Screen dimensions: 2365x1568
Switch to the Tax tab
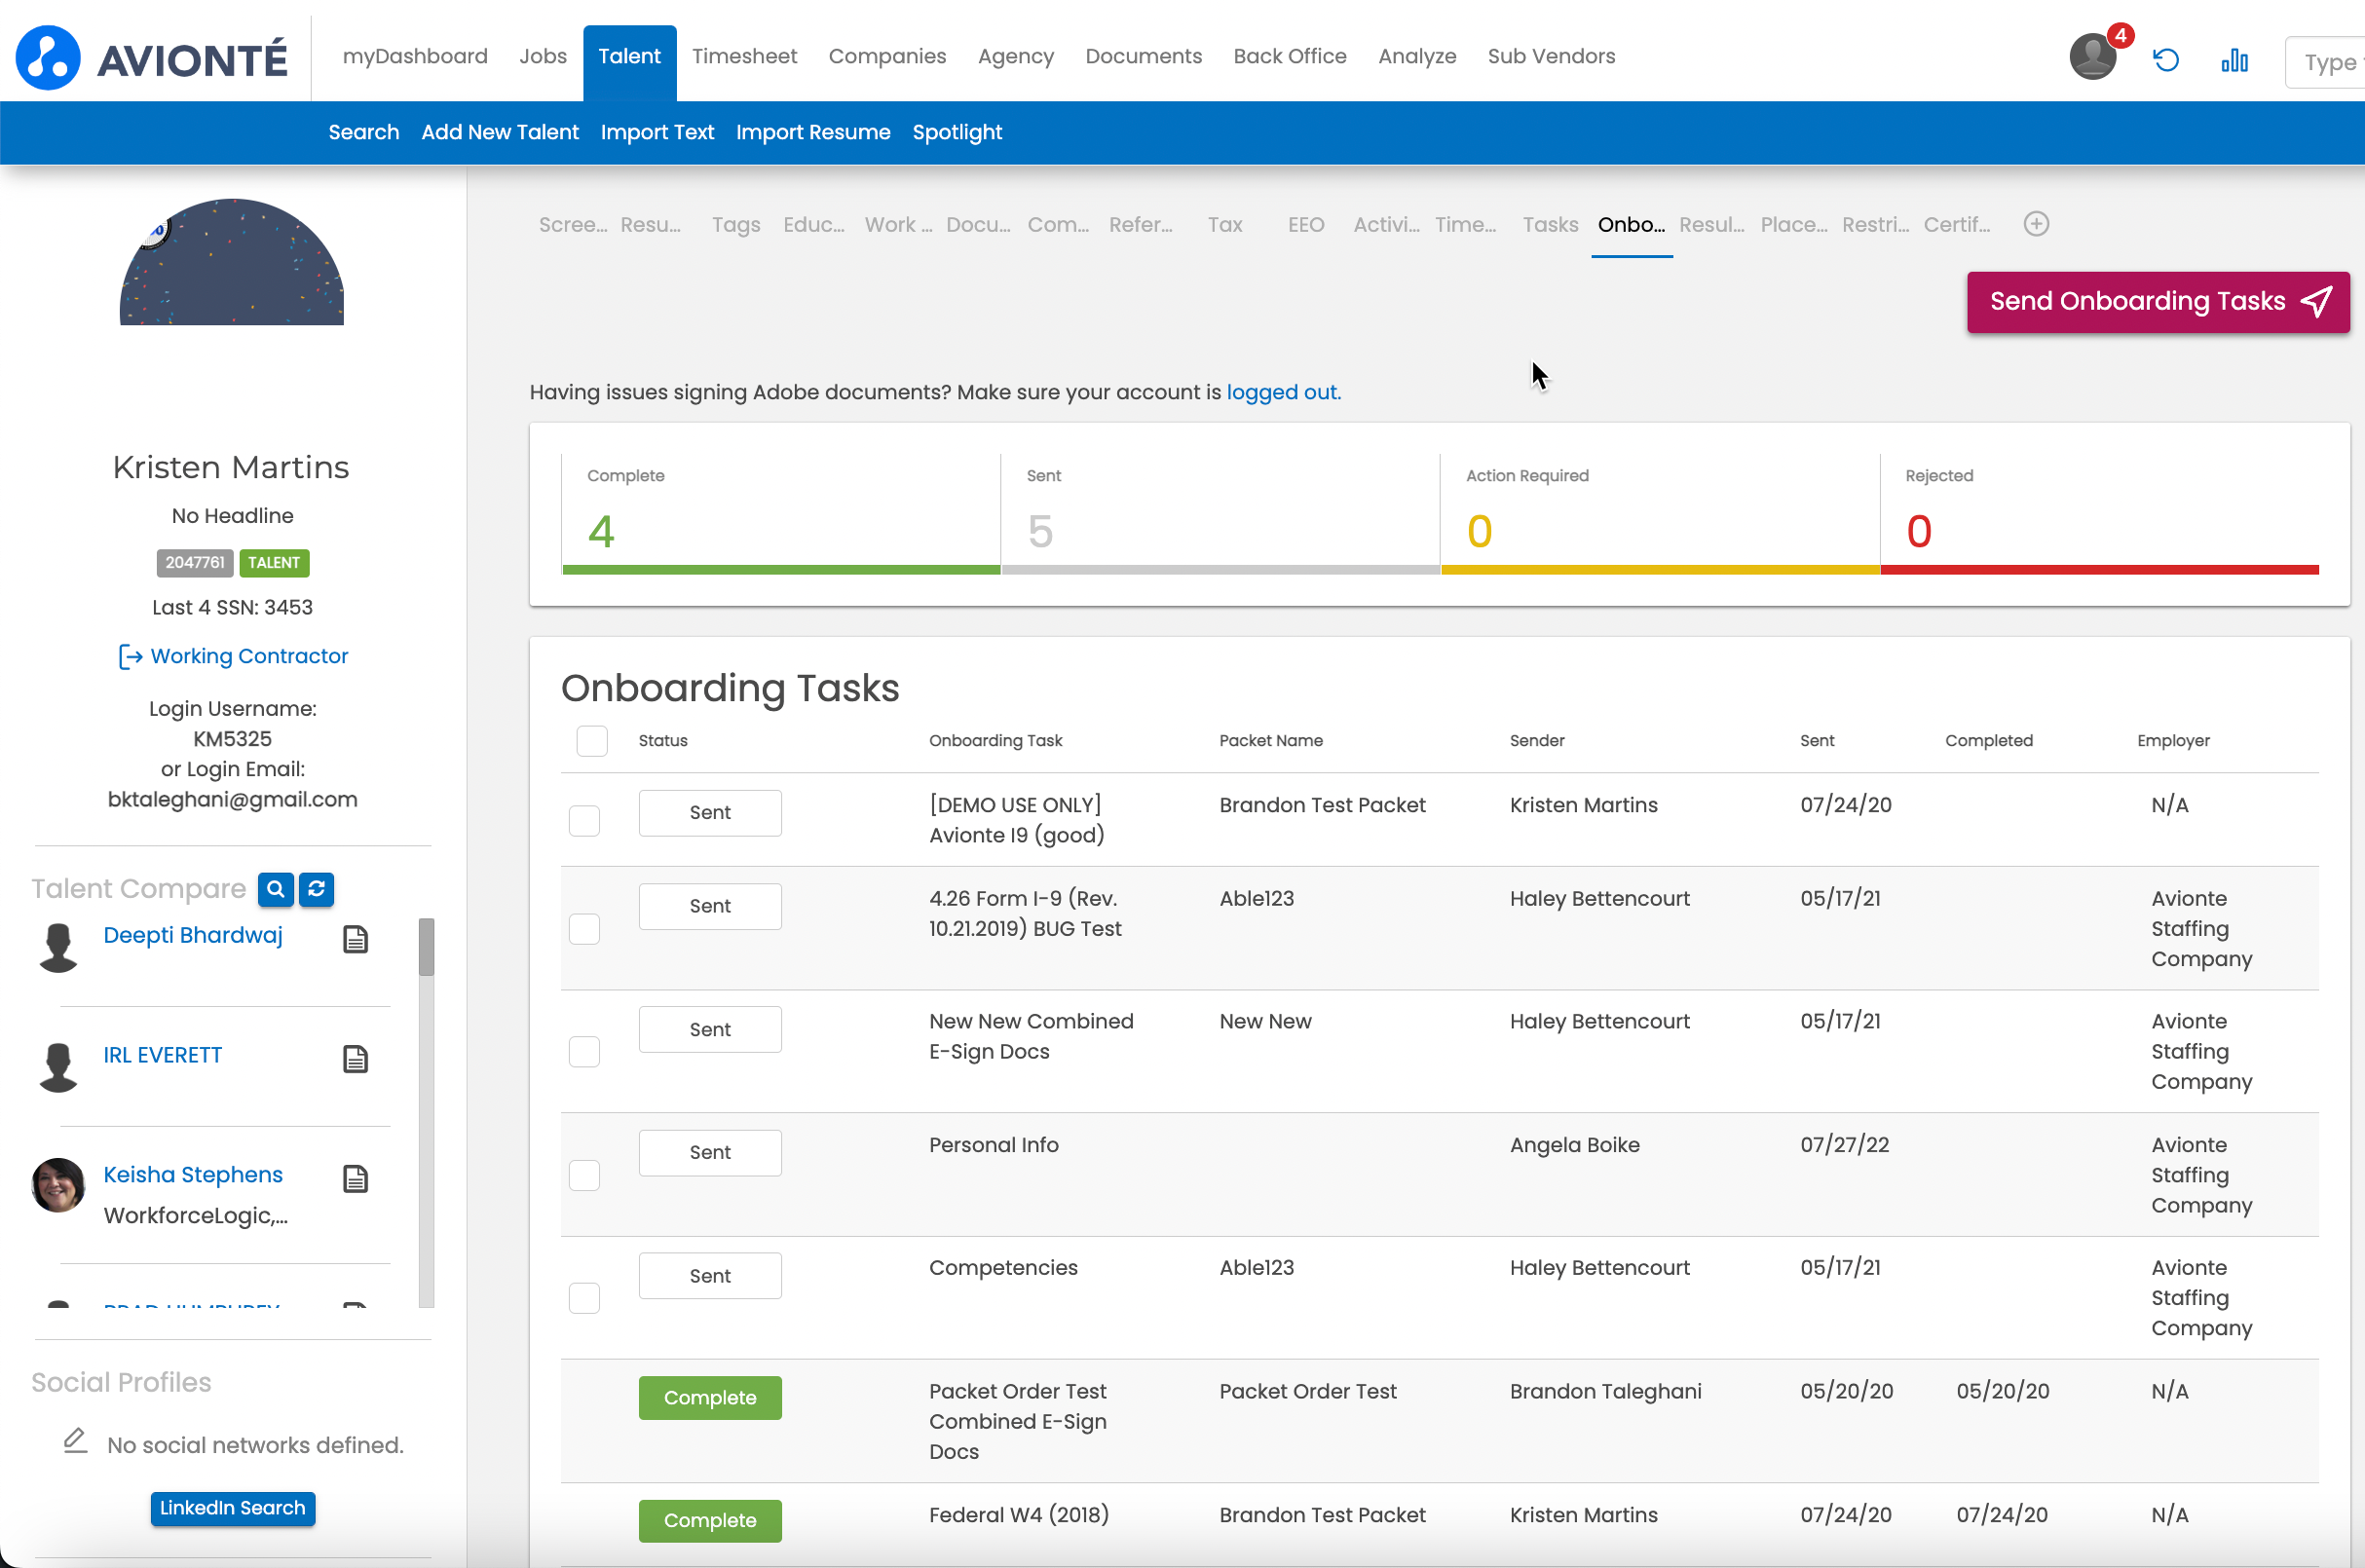pyautogui.click(x=1225, y=225)
